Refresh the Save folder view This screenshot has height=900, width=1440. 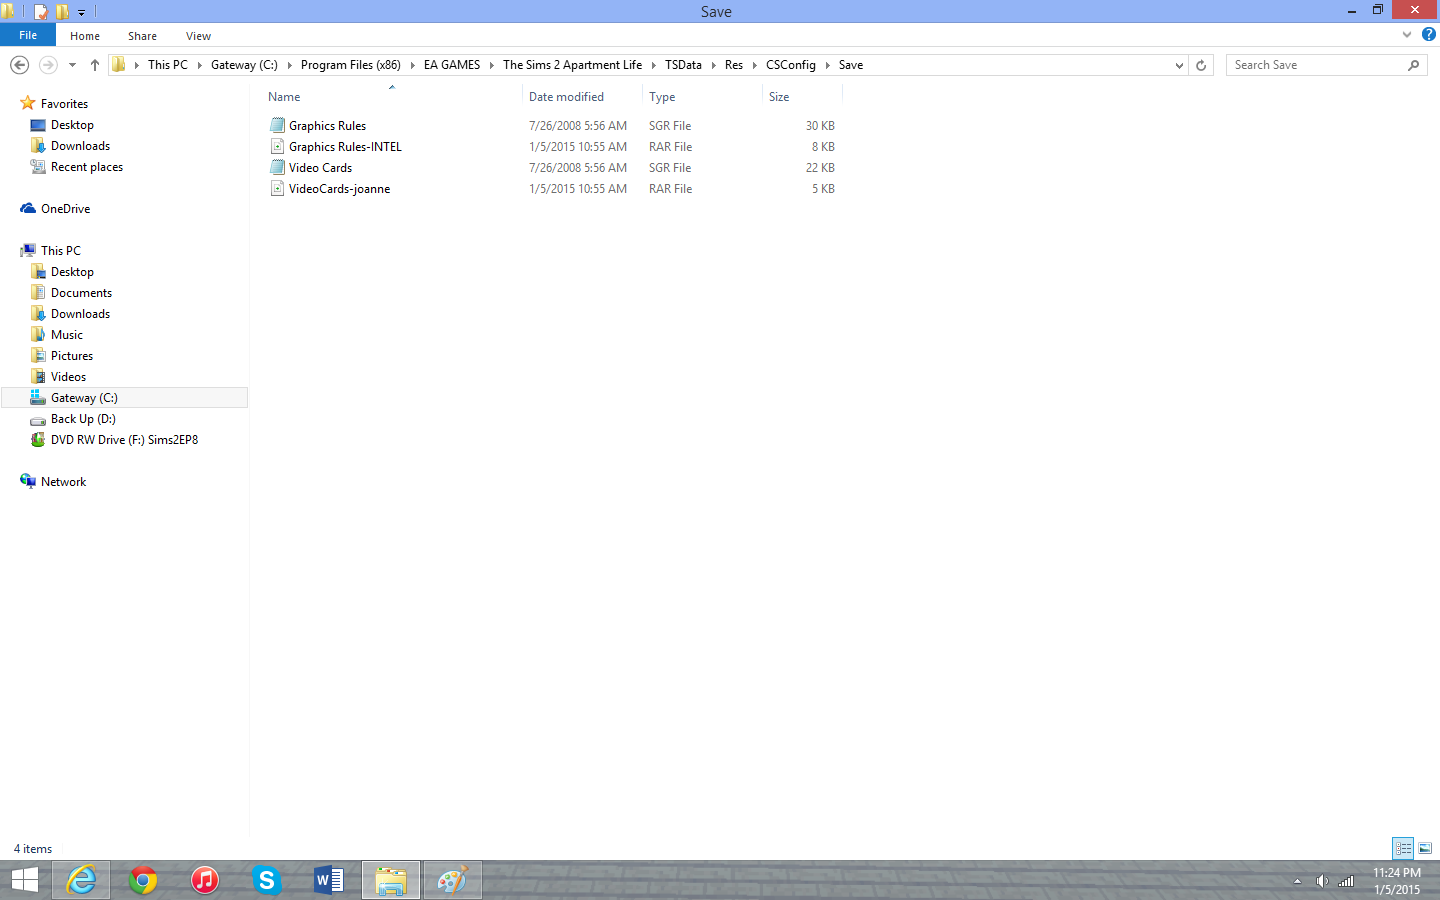point(1201,65)
